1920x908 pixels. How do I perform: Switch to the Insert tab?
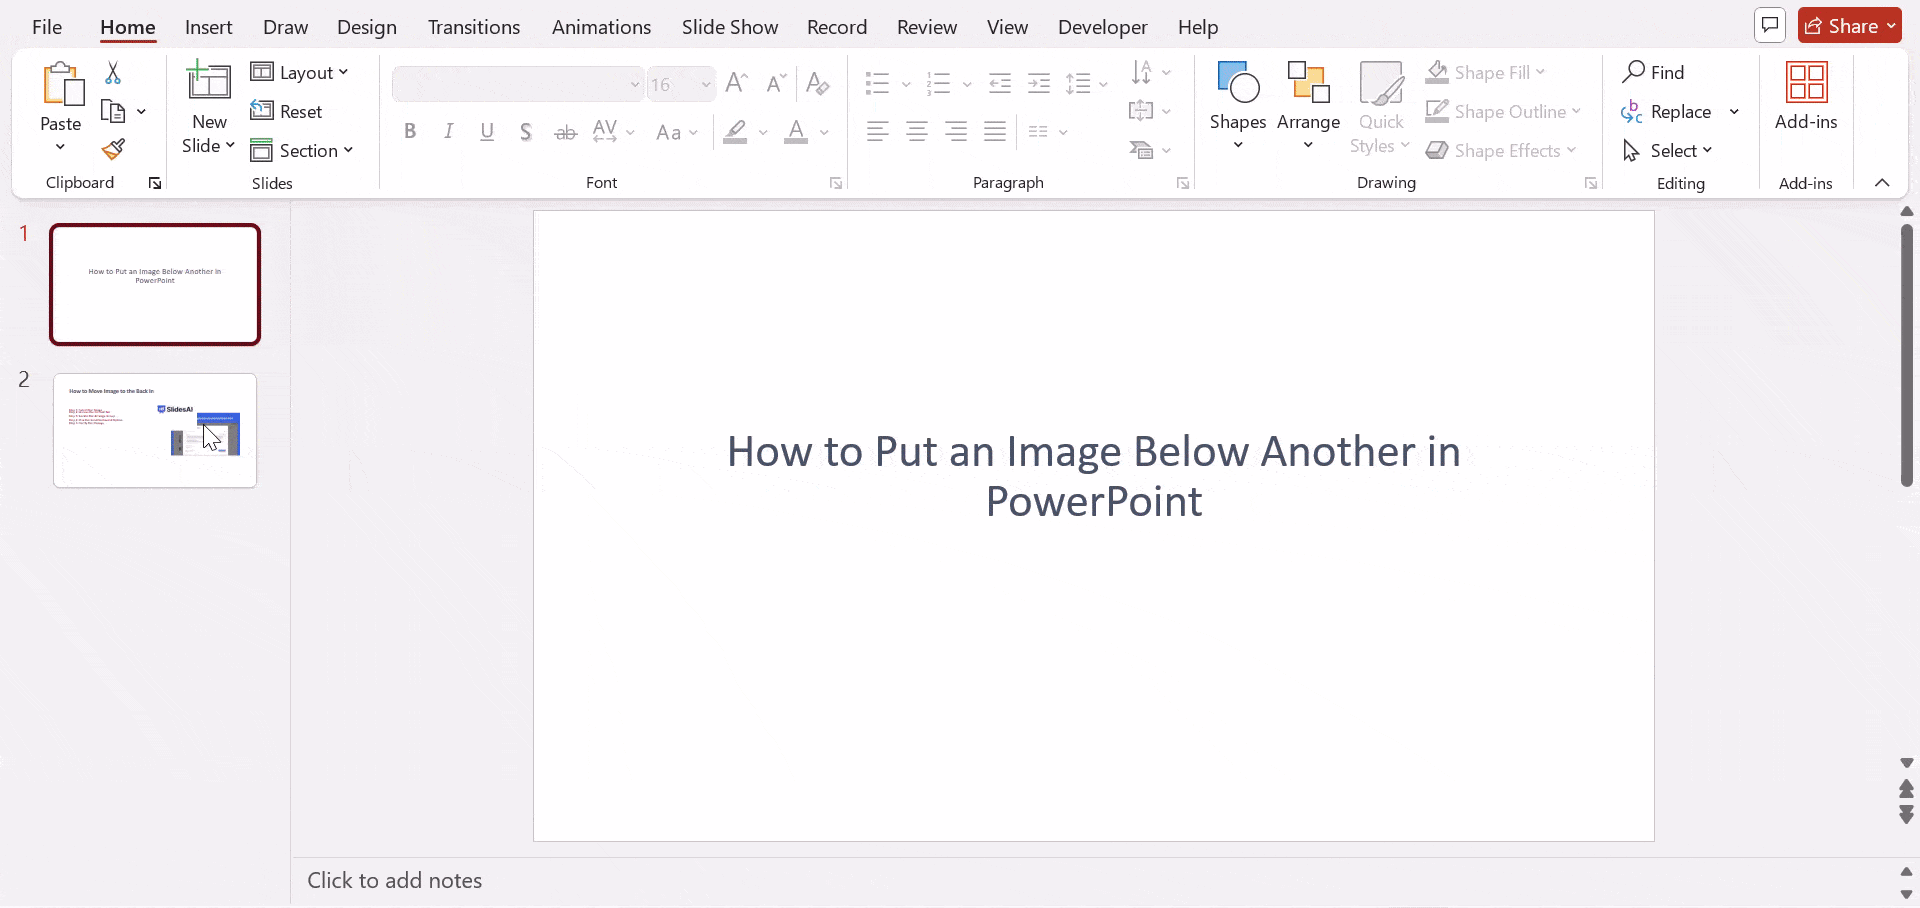coord(208,27)
